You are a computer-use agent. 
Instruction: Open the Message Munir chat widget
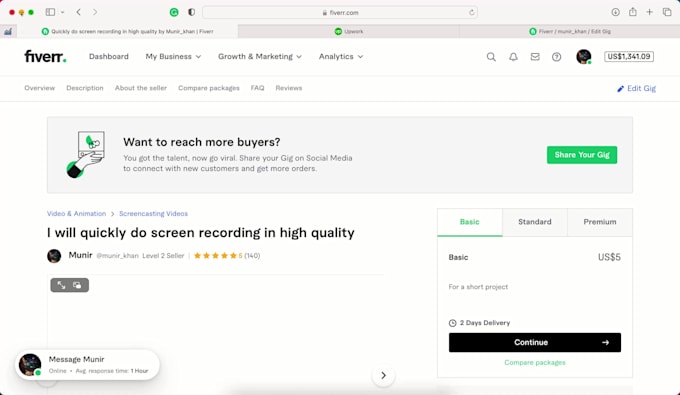88,364
